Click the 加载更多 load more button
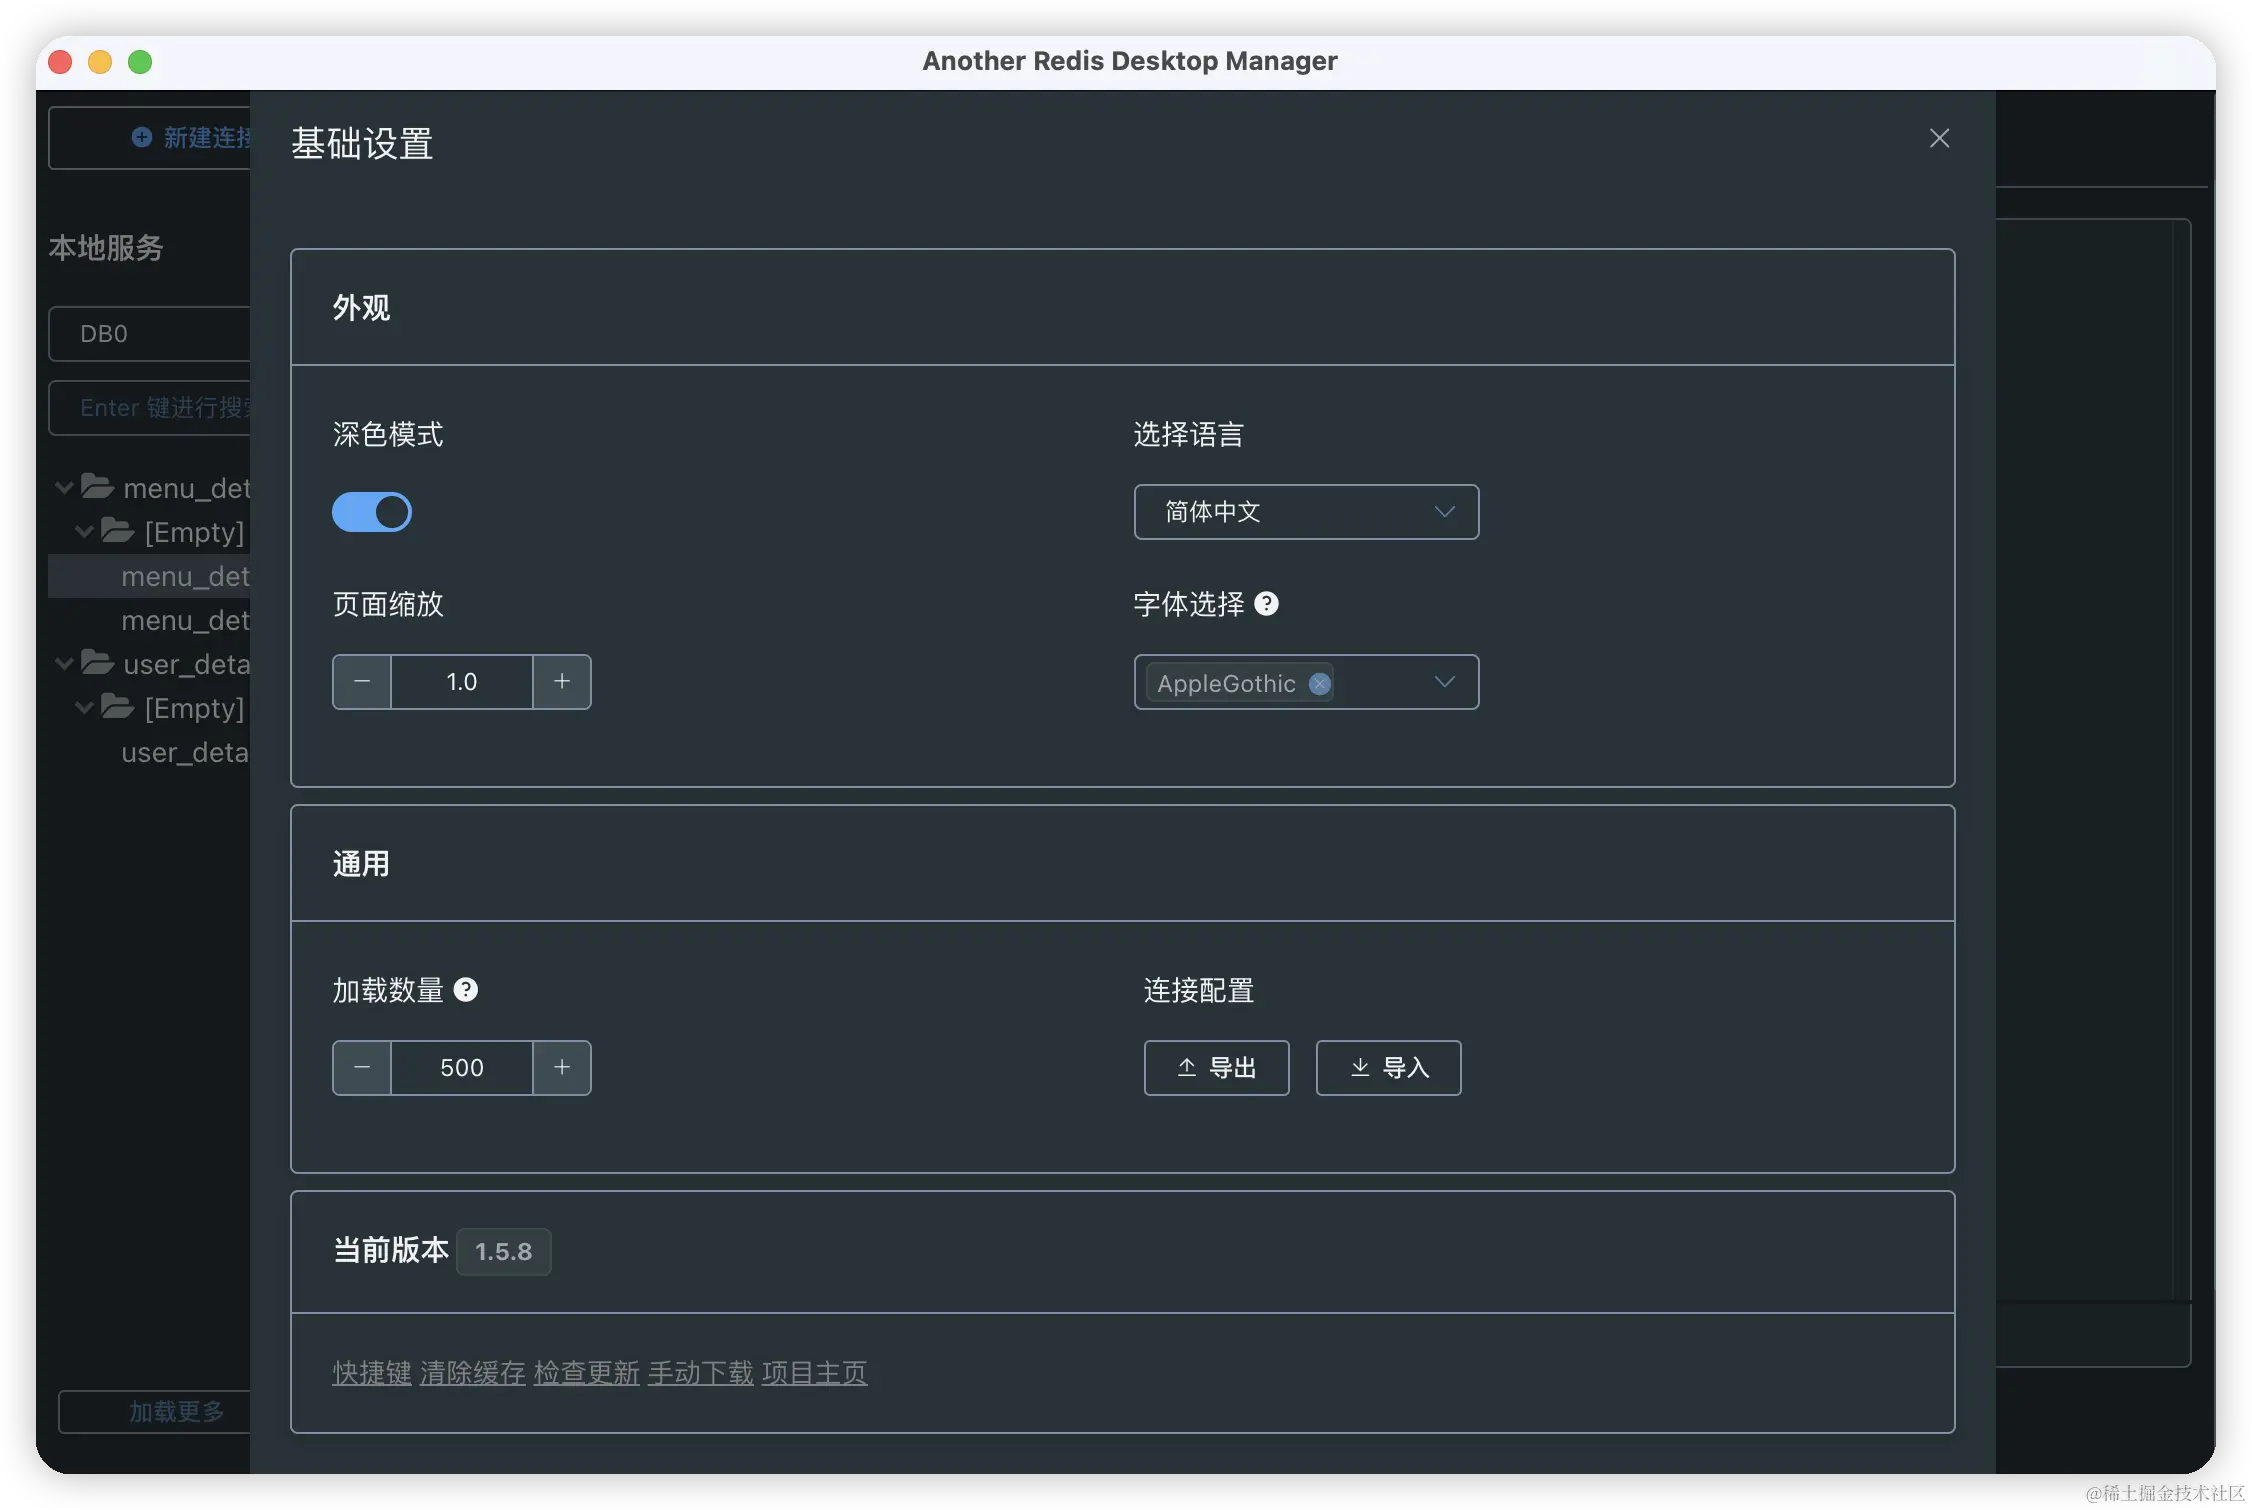Image resolution: width=2252 pixels, height=1510 pixels. click(155, 1411)
